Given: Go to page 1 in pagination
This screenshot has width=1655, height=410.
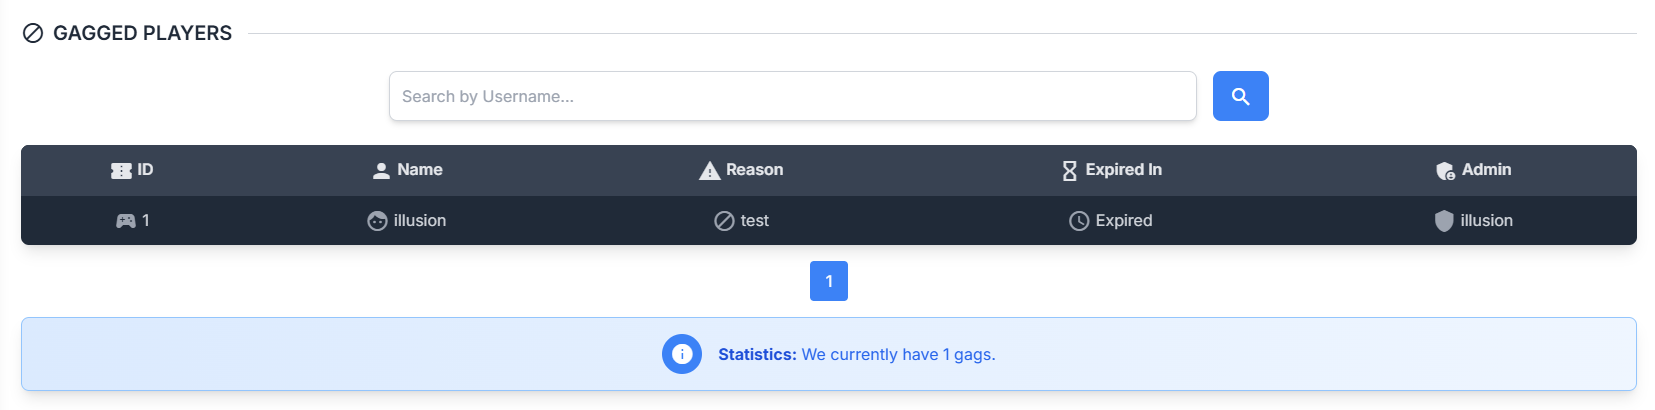Looking at the screenshot, I should click(829, 281).
